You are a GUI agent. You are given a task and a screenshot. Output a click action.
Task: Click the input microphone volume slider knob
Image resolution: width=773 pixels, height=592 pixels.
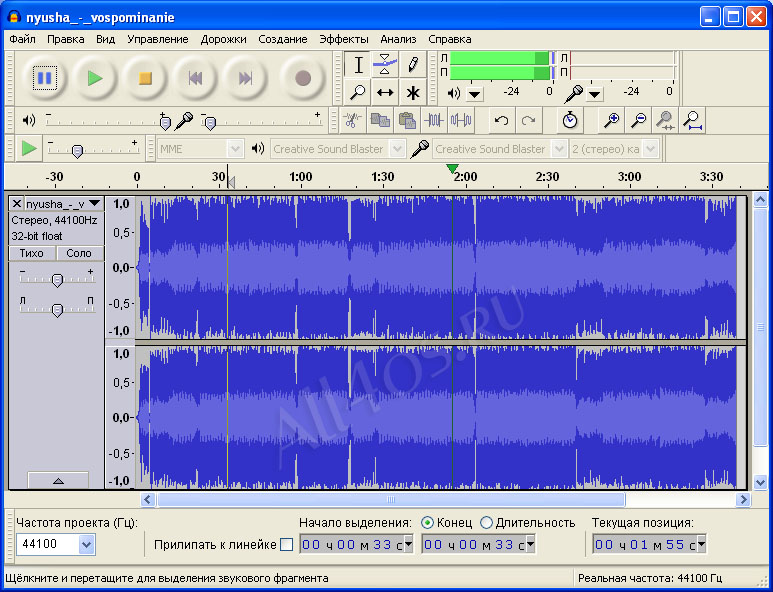tap(210, 123)
